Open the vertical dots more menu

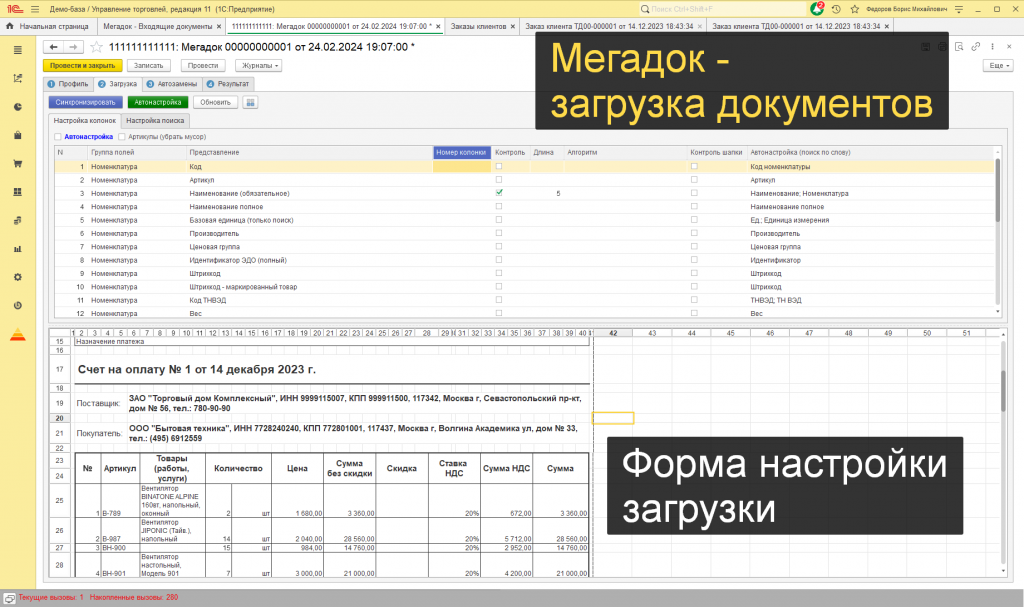(993, 47)
